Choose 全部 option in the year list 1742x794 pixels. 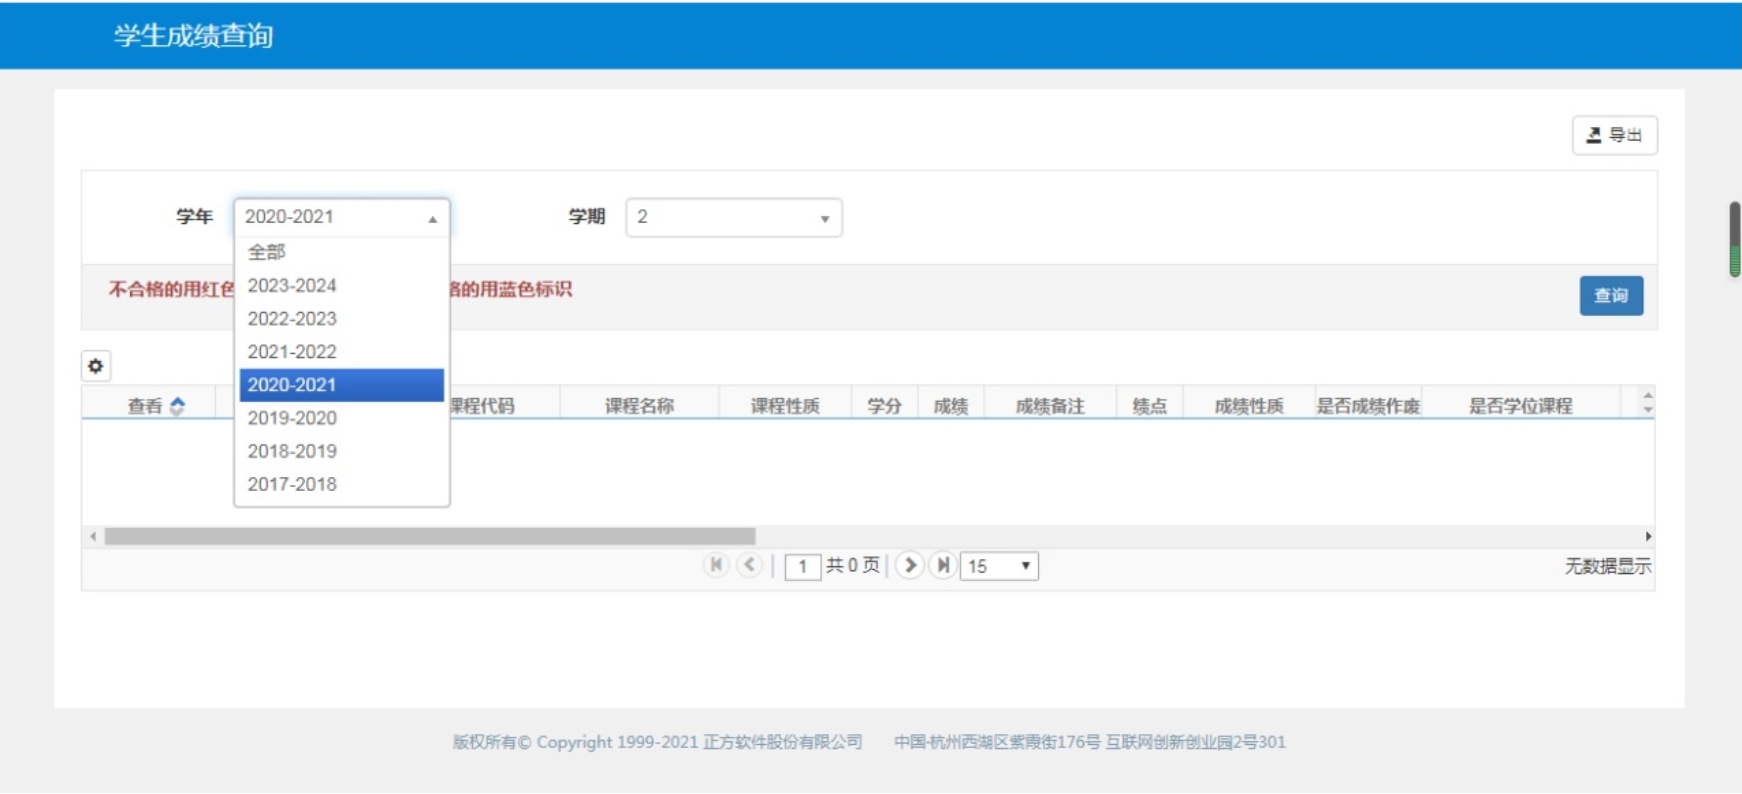[x=267, y=252]
